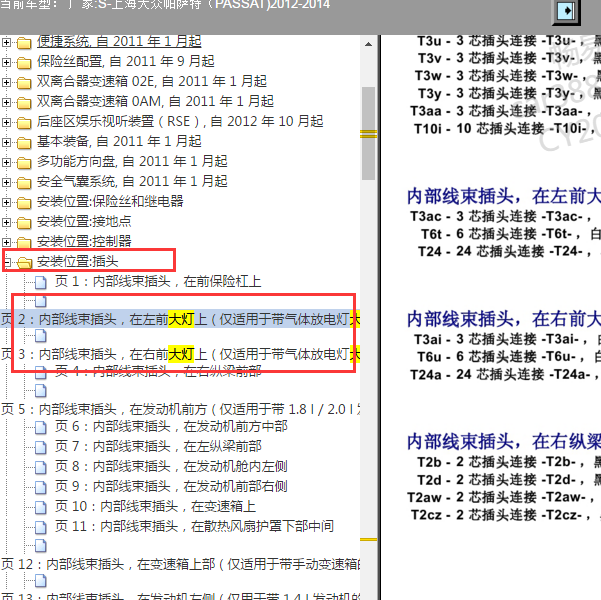The width and height of the screenshot is (601, 600).
Task: Expand 安装位置:保险丝和继电器 folder
Action: coord(6,202)
